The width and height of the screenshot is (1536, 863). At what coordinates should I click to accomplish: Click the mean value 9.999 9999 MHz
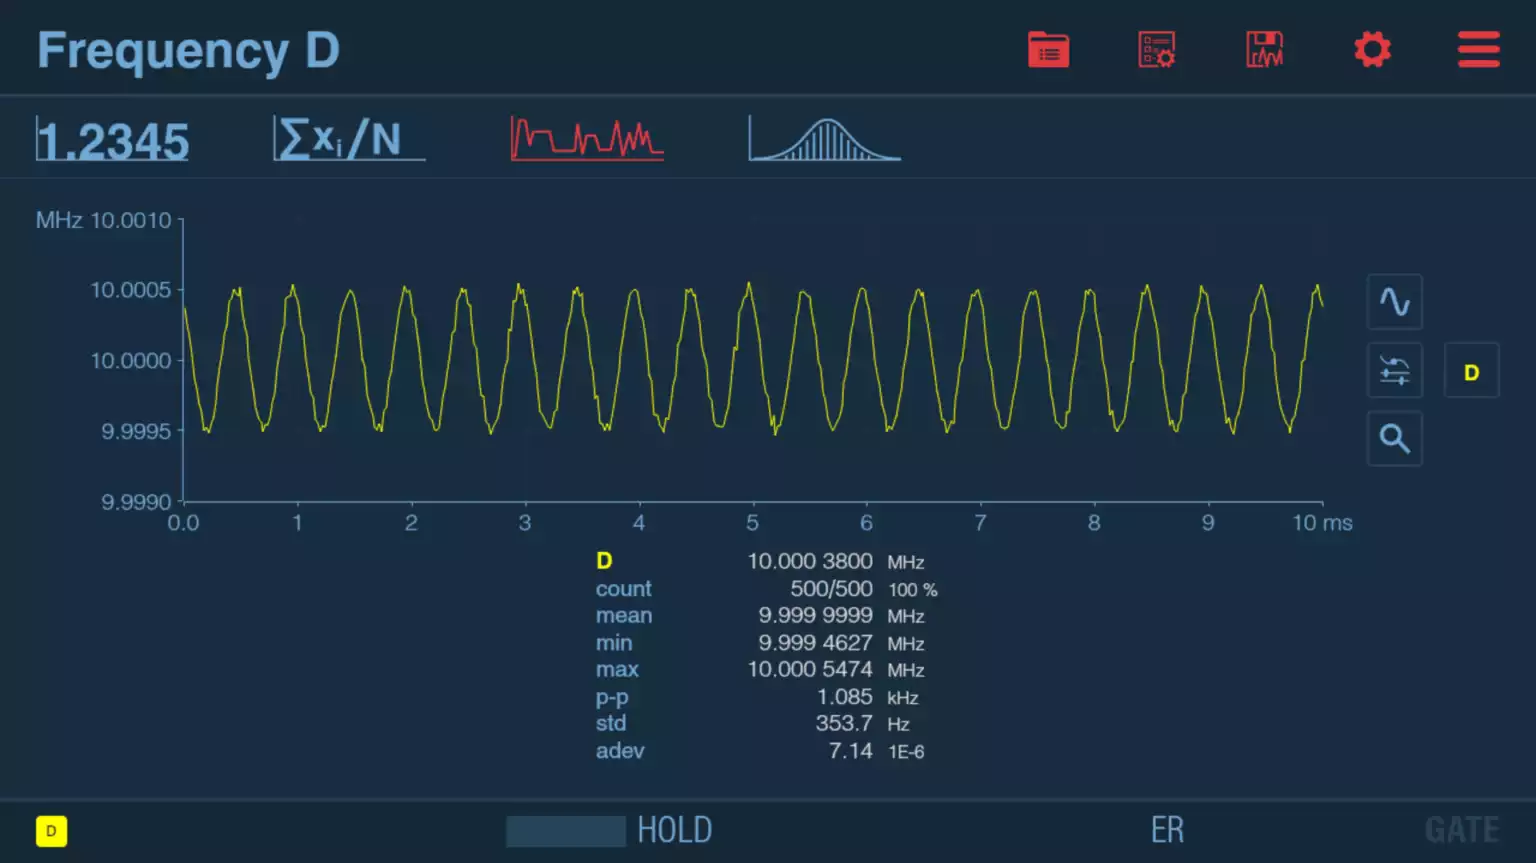[814, 616]
